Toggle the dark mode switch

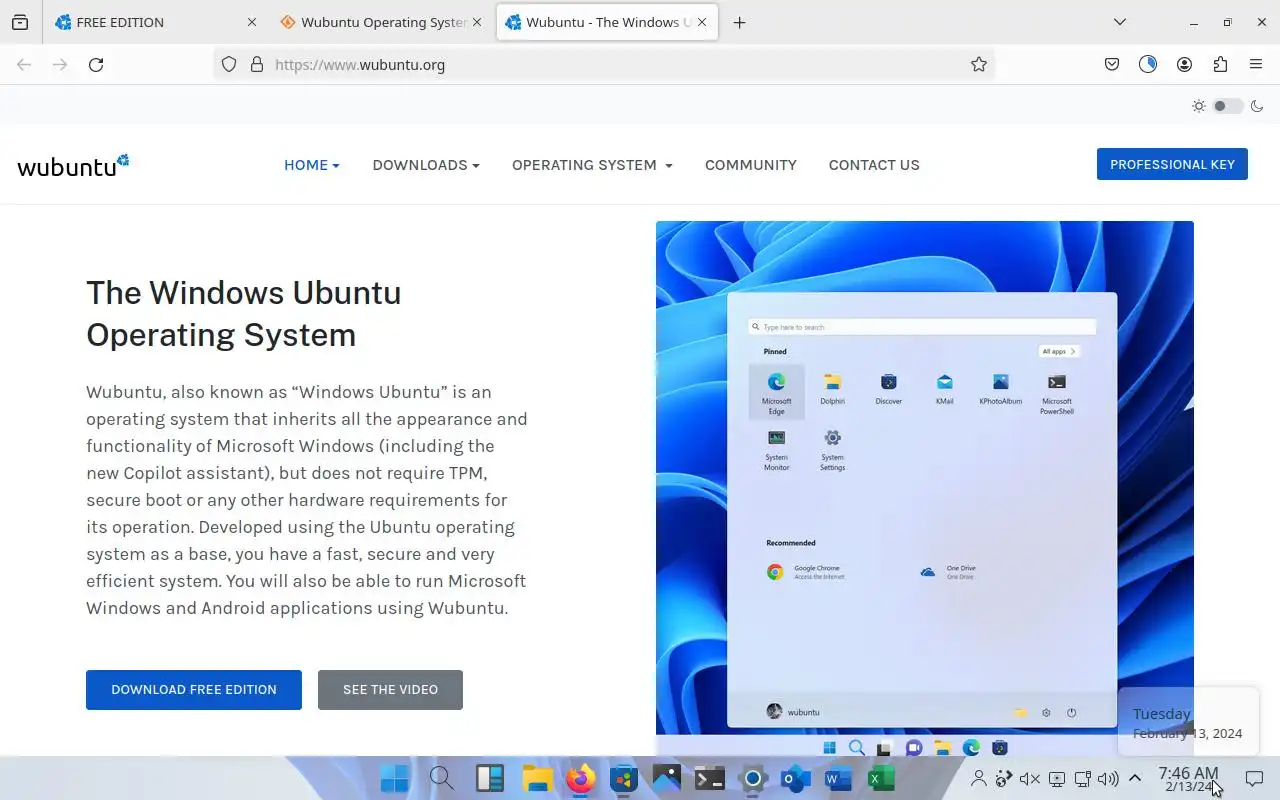[1228, 106]
